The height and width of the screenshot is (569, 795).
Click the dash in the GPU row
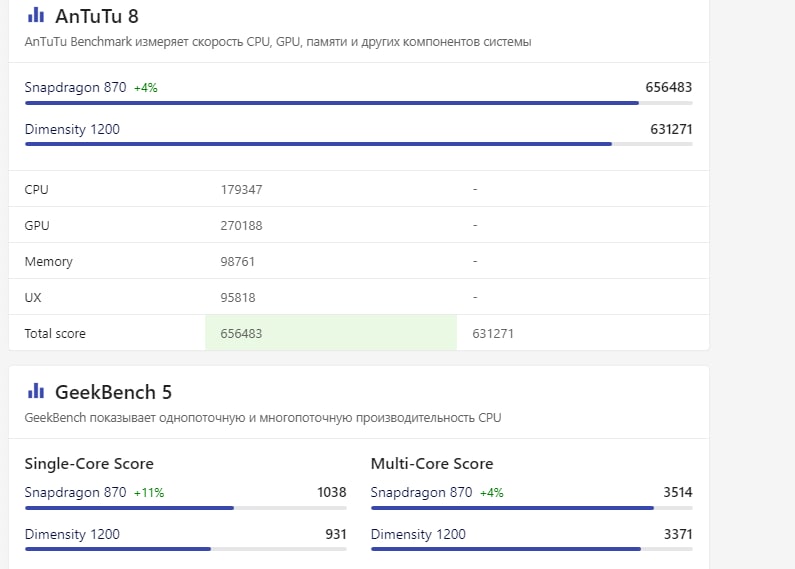475,225
